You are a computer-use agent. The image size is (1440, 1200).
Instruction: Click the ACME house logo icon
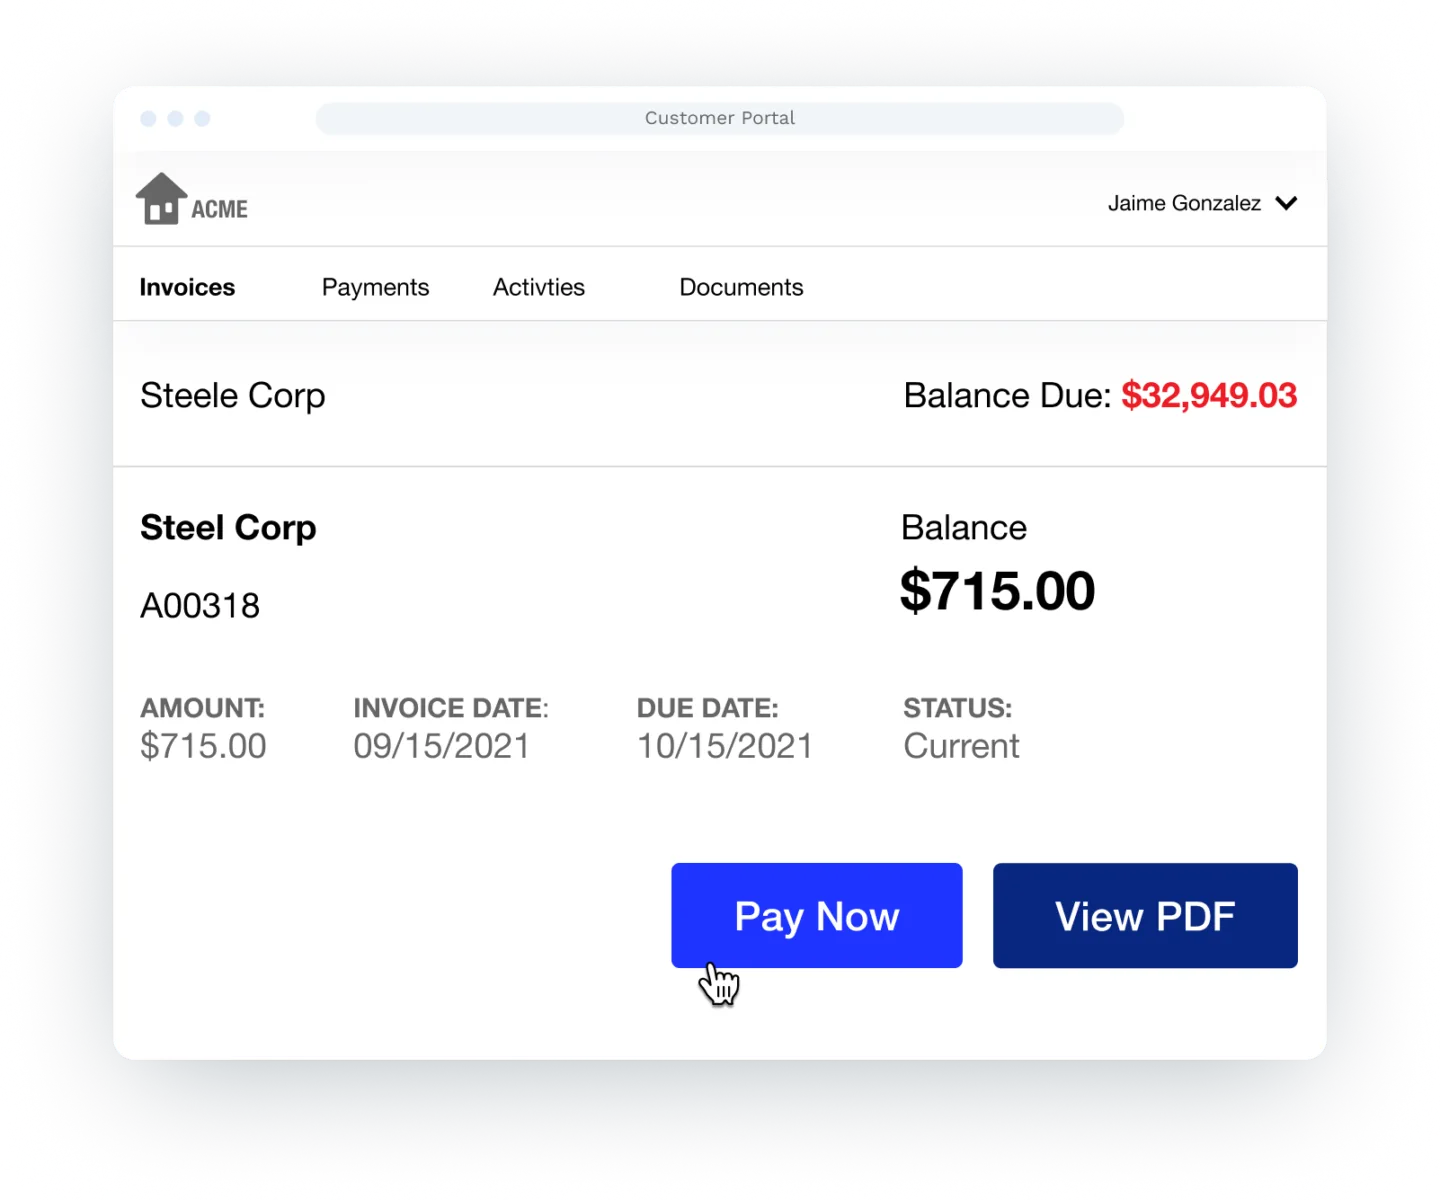[161, 199]
